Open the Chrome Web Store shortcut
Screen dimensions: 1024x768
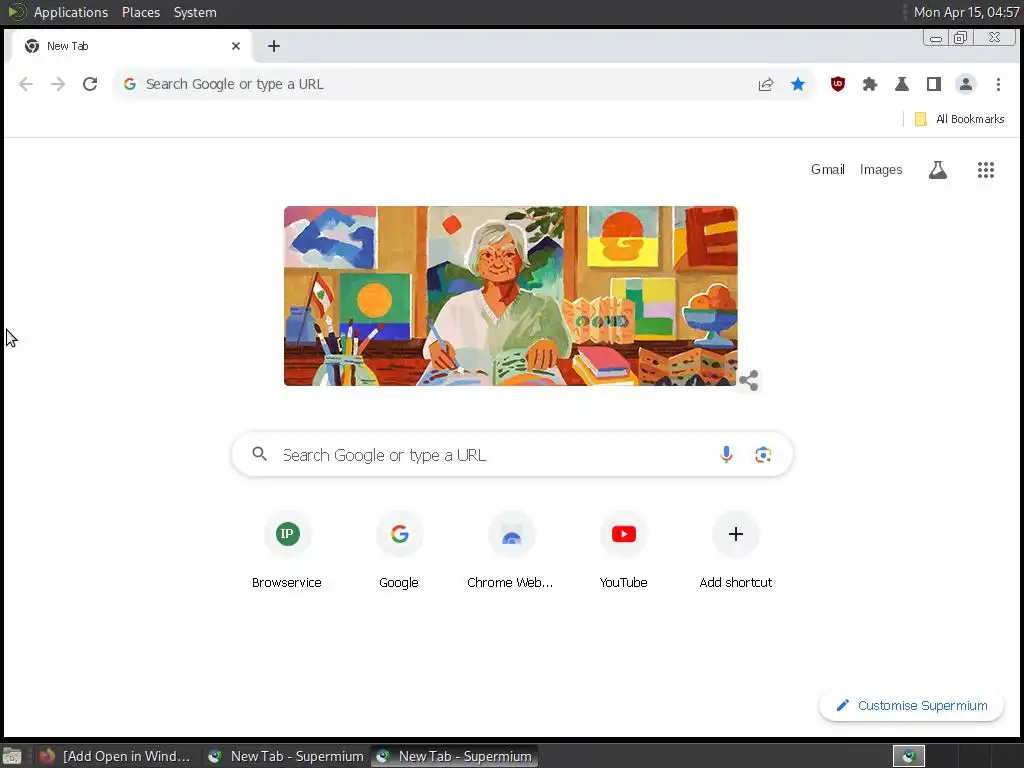tap(511, 551)
